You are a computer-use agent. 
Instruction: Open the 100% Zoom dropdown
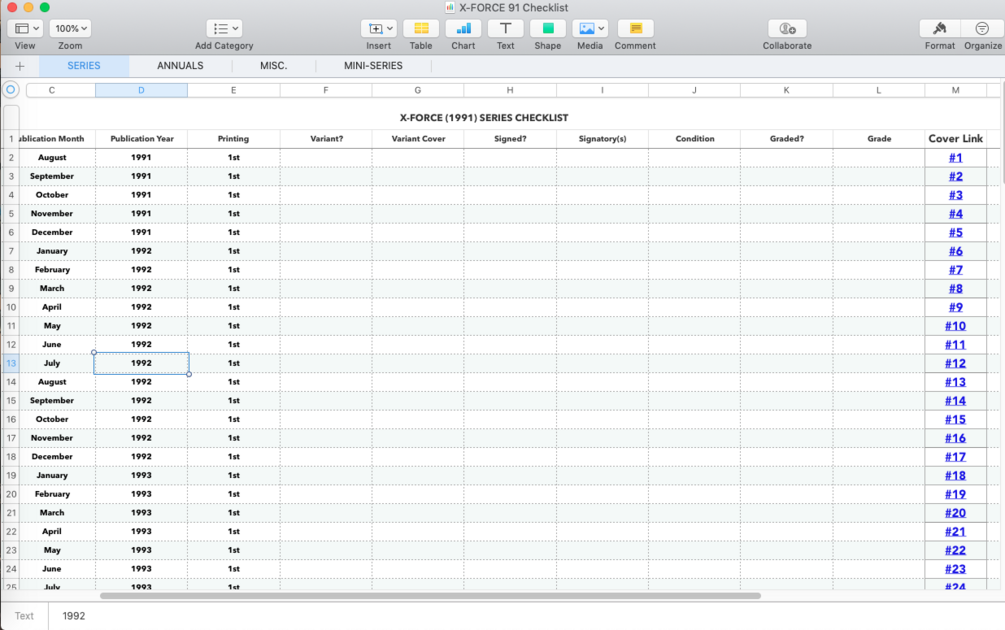point(71,29)
